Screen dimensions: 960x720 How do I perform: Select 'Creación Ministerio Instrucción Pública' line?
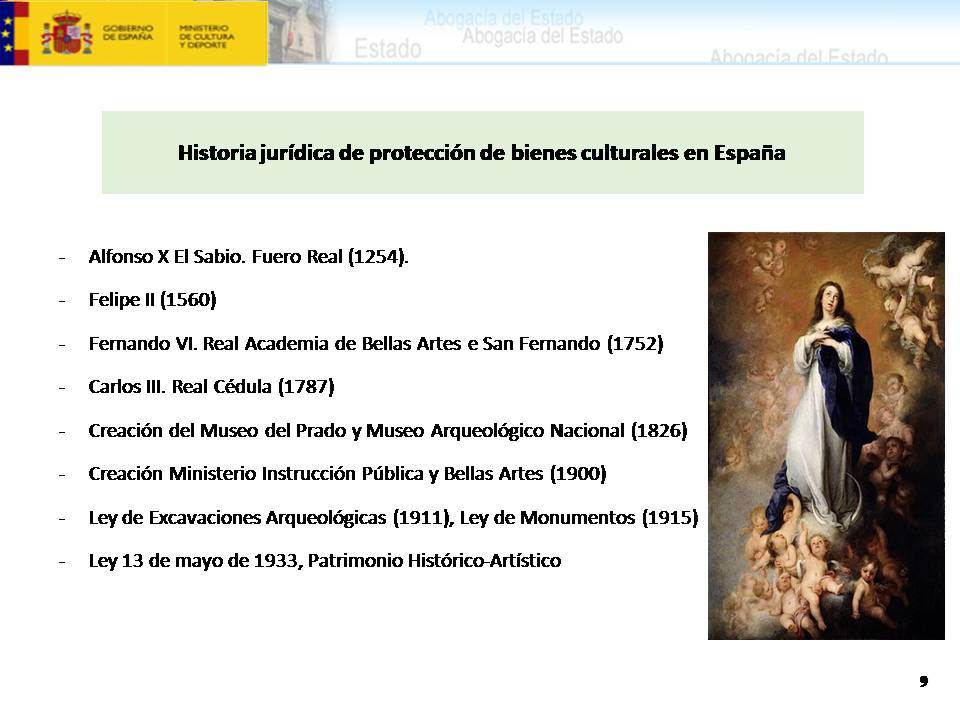347,474
